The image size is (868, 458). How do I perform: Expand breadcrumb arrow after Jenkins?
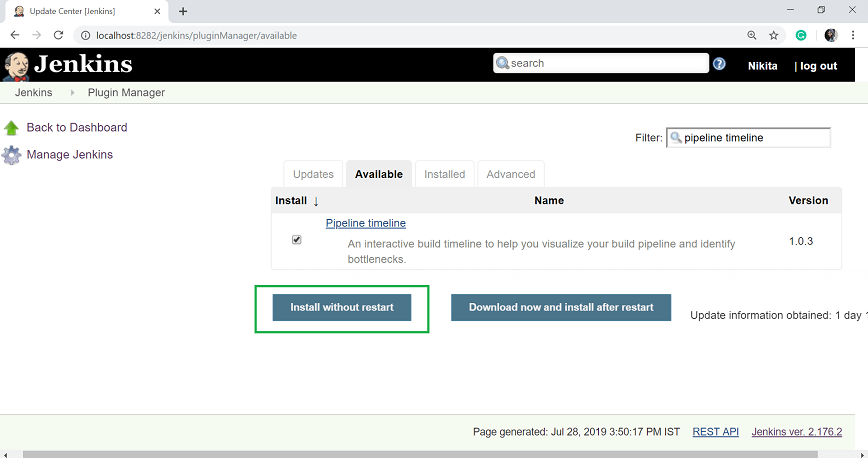[x=72, y=93]
